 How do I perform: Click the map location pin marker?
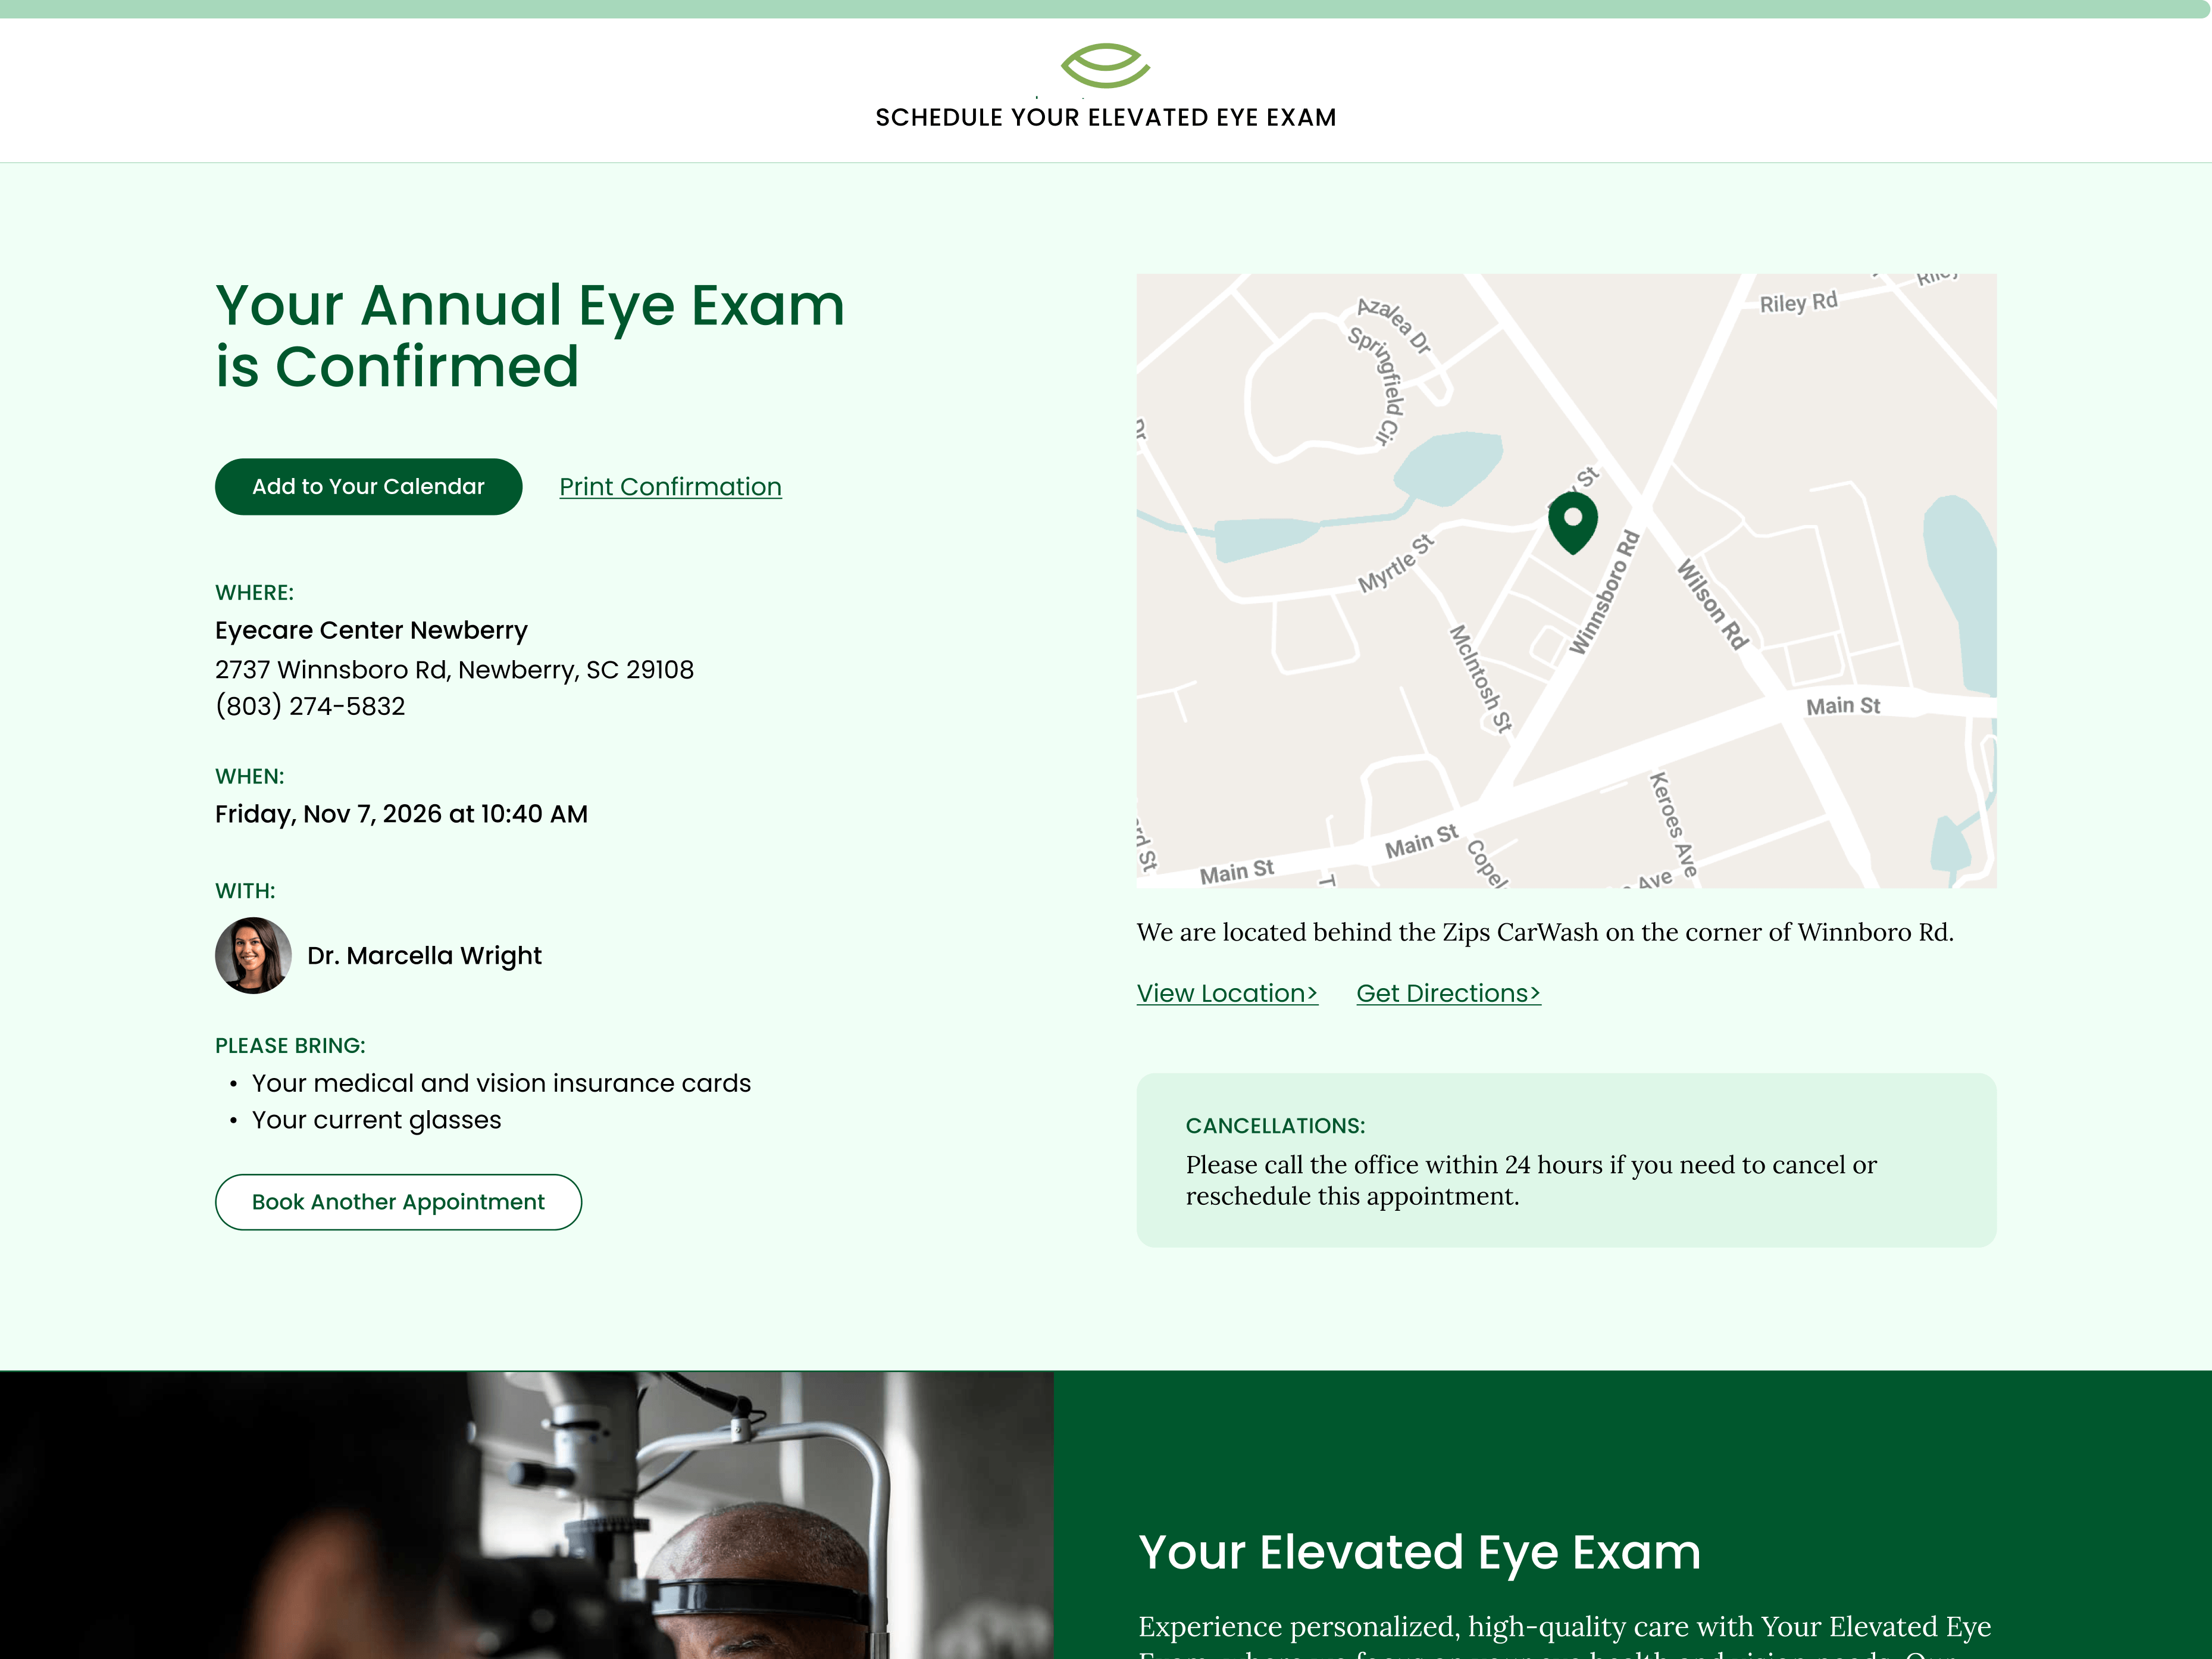[x=1572, y=522]
